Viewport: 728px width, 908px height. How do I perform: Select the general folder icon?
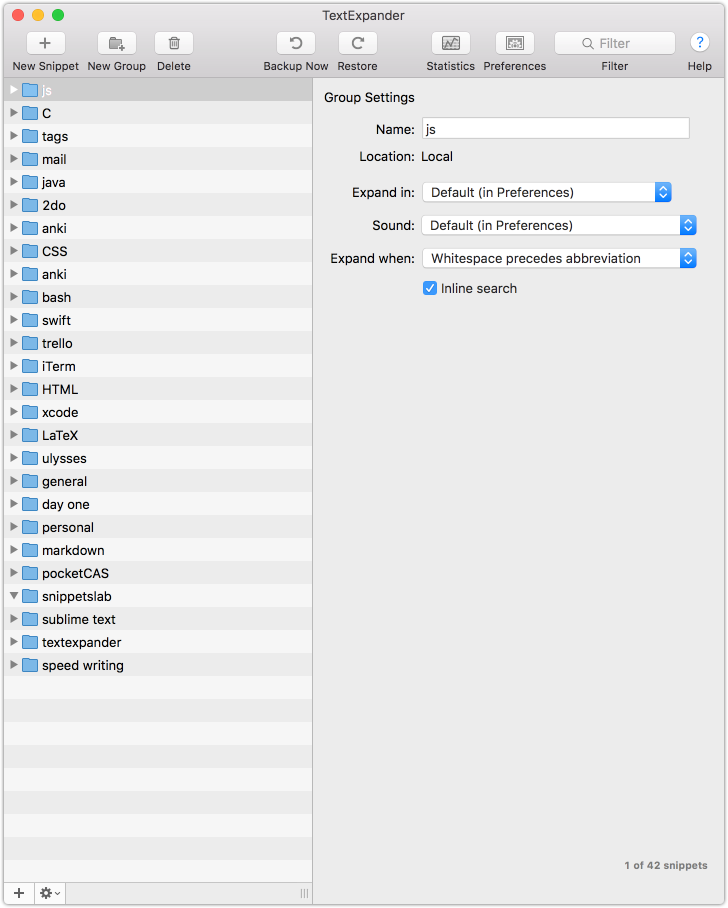coord(30,481)
